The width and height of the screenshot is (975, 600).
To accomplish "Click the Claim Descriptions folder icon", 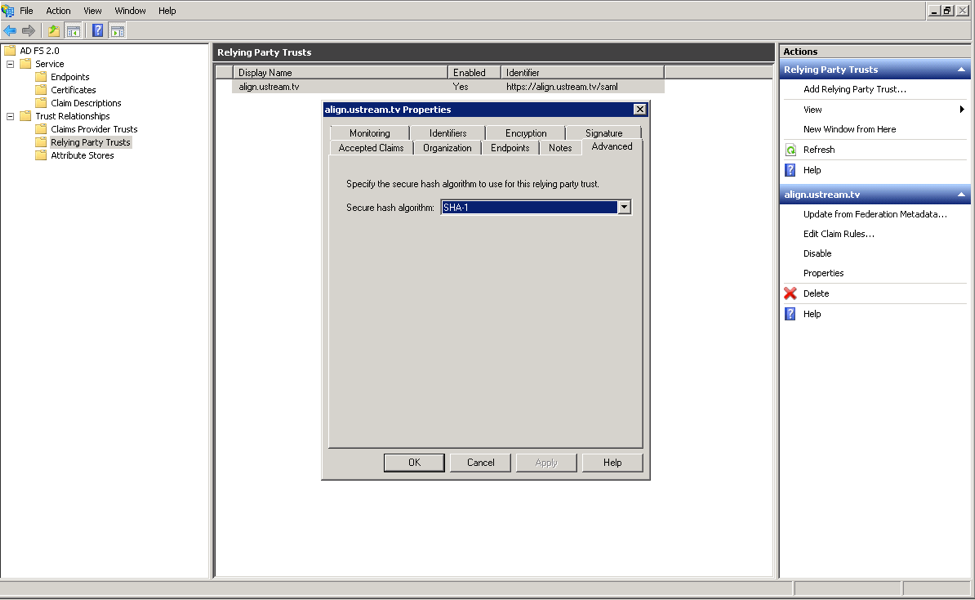I will 41,103.
